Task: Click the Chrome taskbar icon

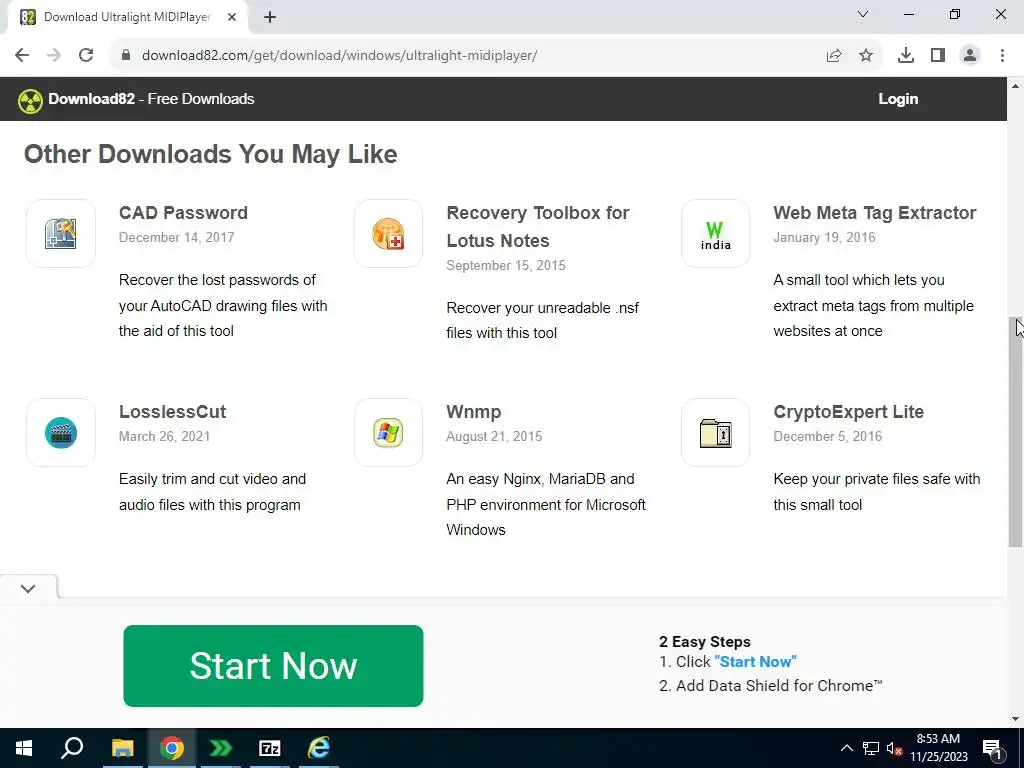Action: (171, 748)
